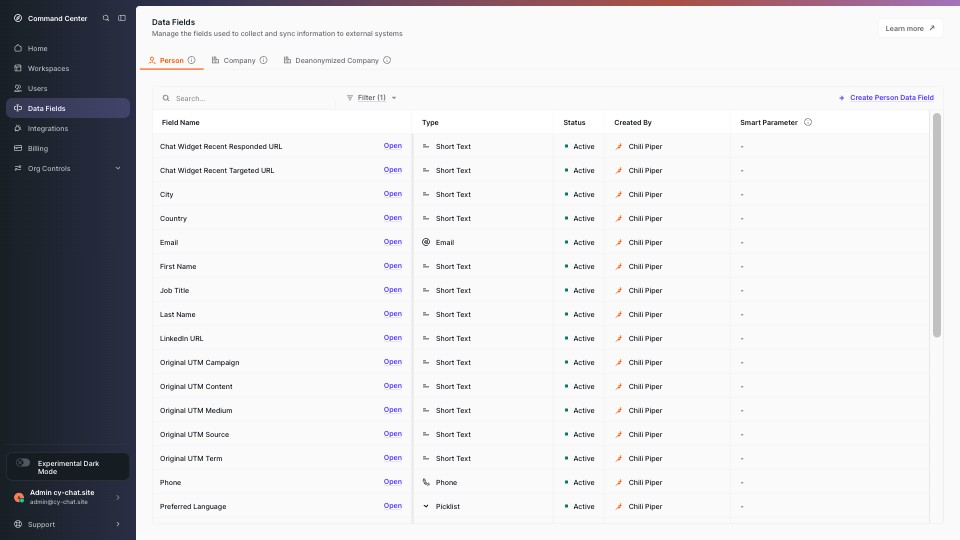
Task: Open the Filter (1) dropdown
Action: tap(372, 98)
